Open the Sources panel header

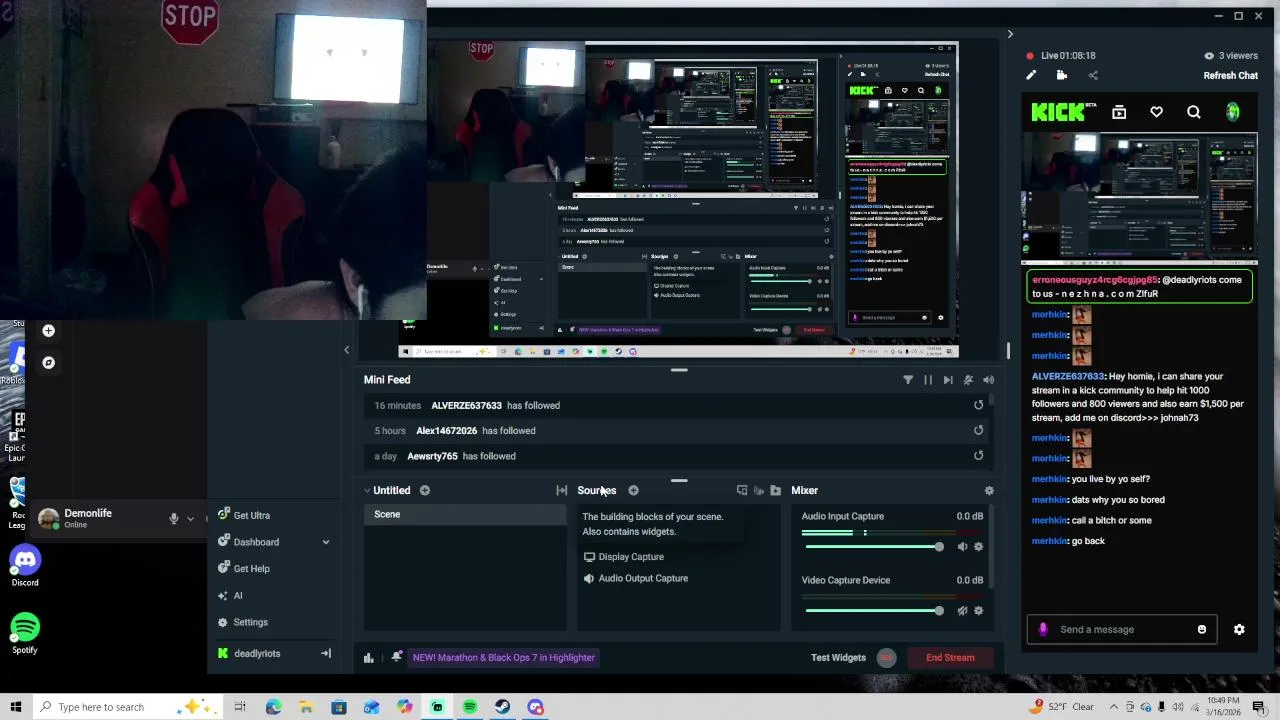pyautogui.click(x=596, y=490)
